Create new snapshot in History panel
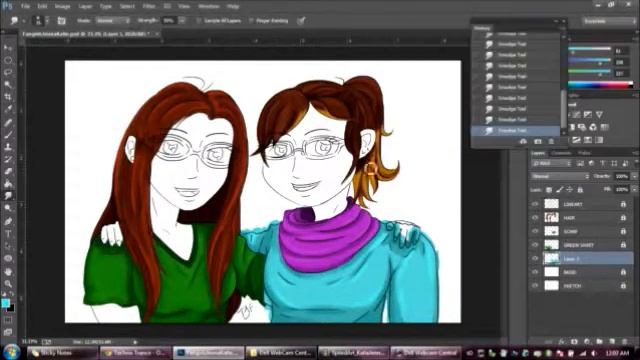The image size is (640, 360). pos(538,141)
